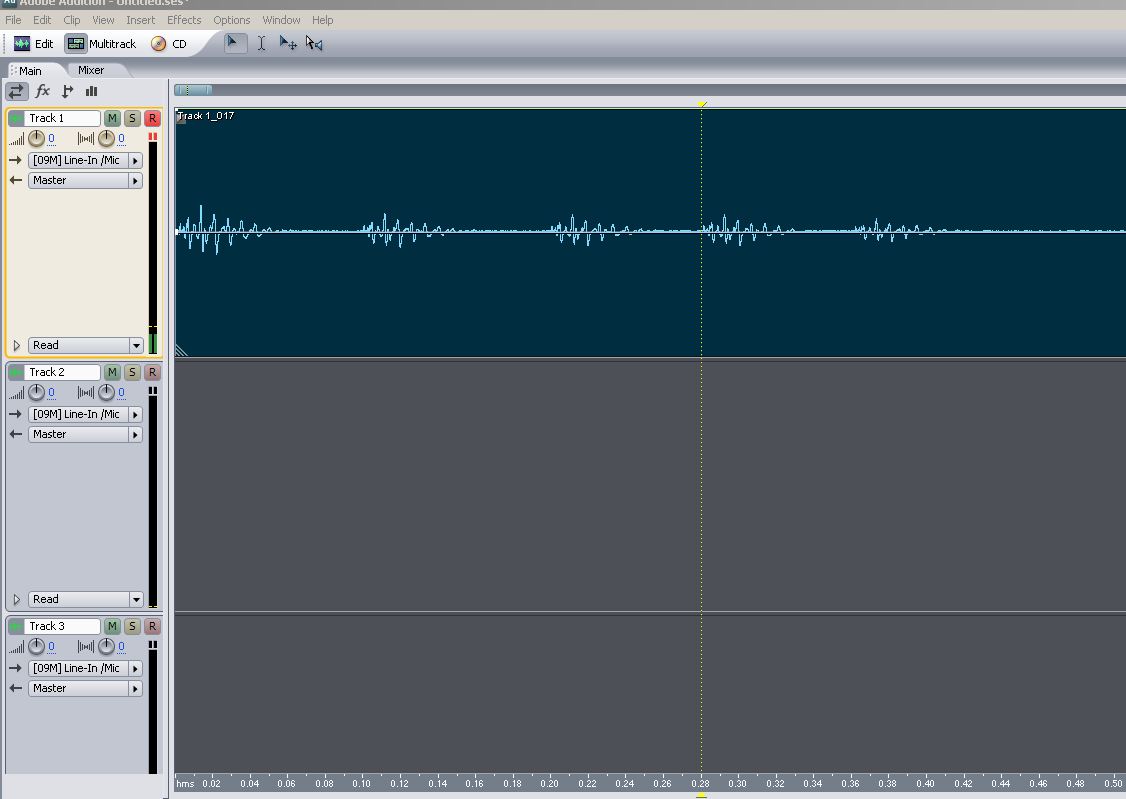Open CD view
Viewport: 1126px width, 799px height.
click(169, 44)
